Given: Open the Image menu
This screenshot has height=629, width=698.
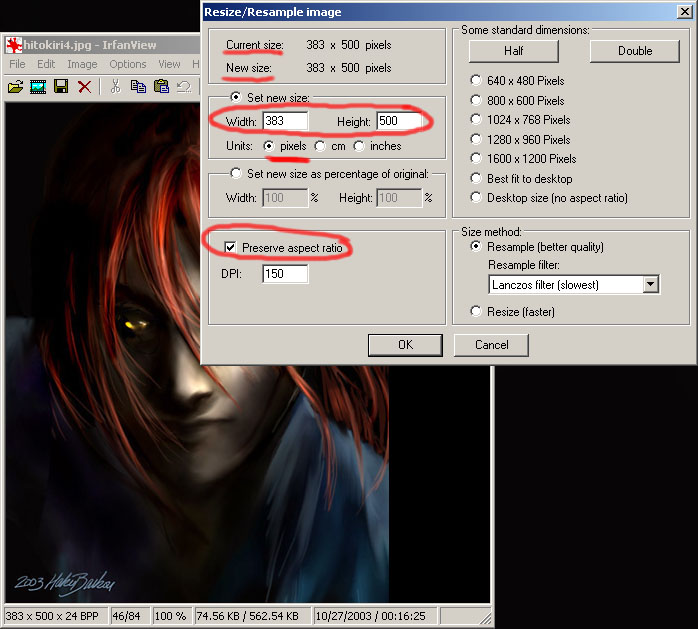Looking at the screenshot, I should coord(82,64).
